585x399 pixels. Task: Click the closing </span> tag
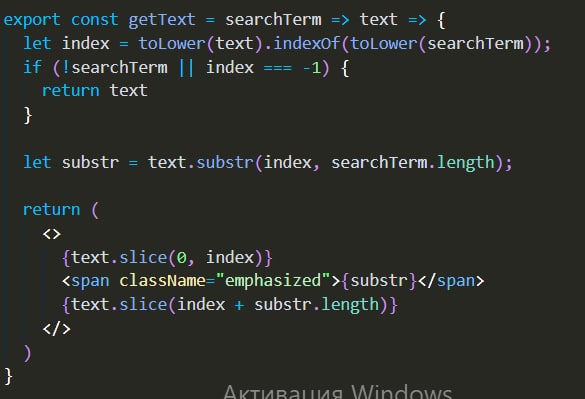tap(451, 281)
